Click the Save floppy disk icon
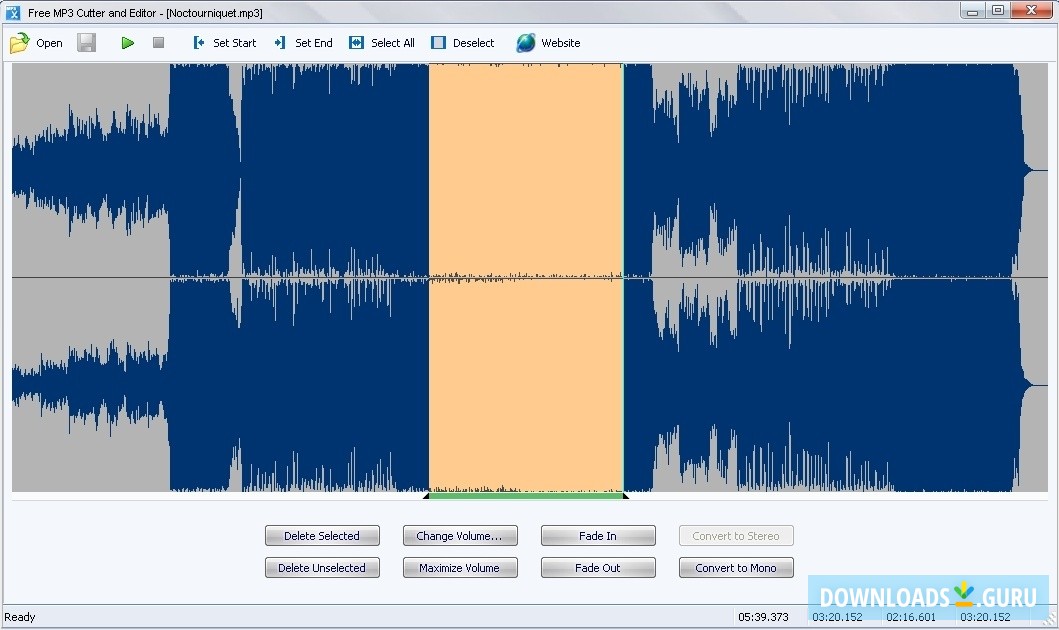This screenshot has width=1059, height=630. tap(87, 43)
